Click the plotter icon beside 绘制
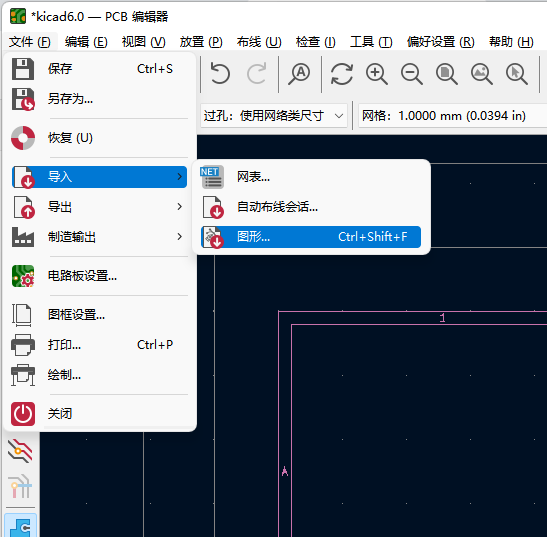The image size is (547, 537). pyautogui.click(x=23, y=375)
